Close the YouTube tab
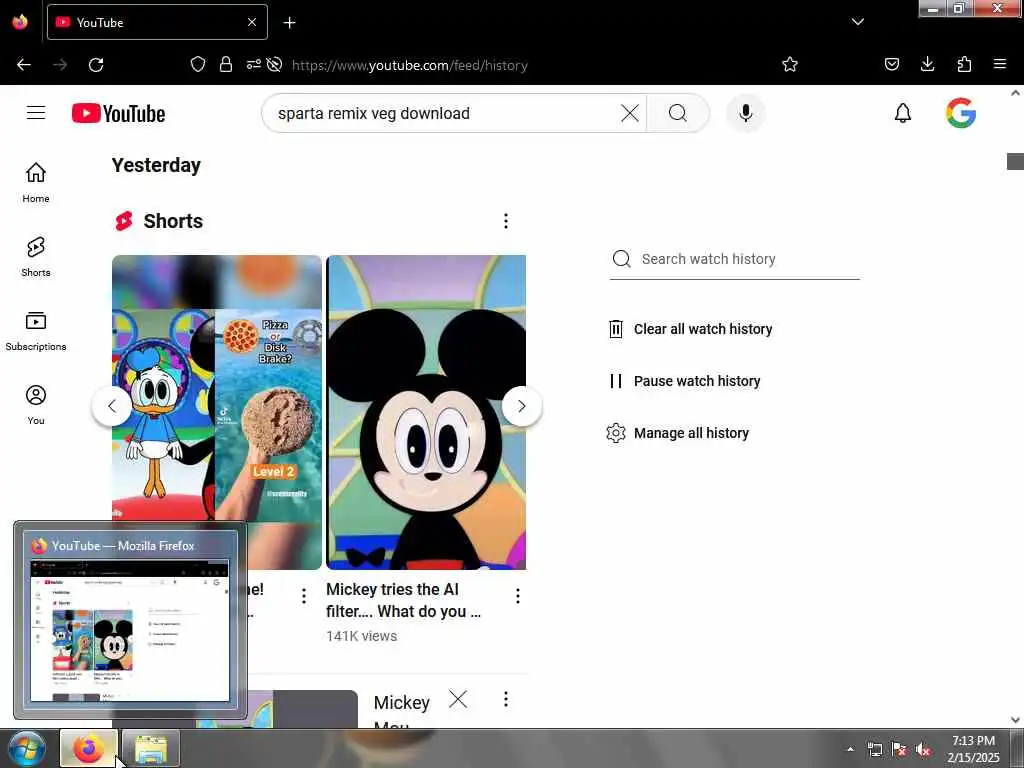Viewport: 1024px width, 768px height. pos(251,22)
